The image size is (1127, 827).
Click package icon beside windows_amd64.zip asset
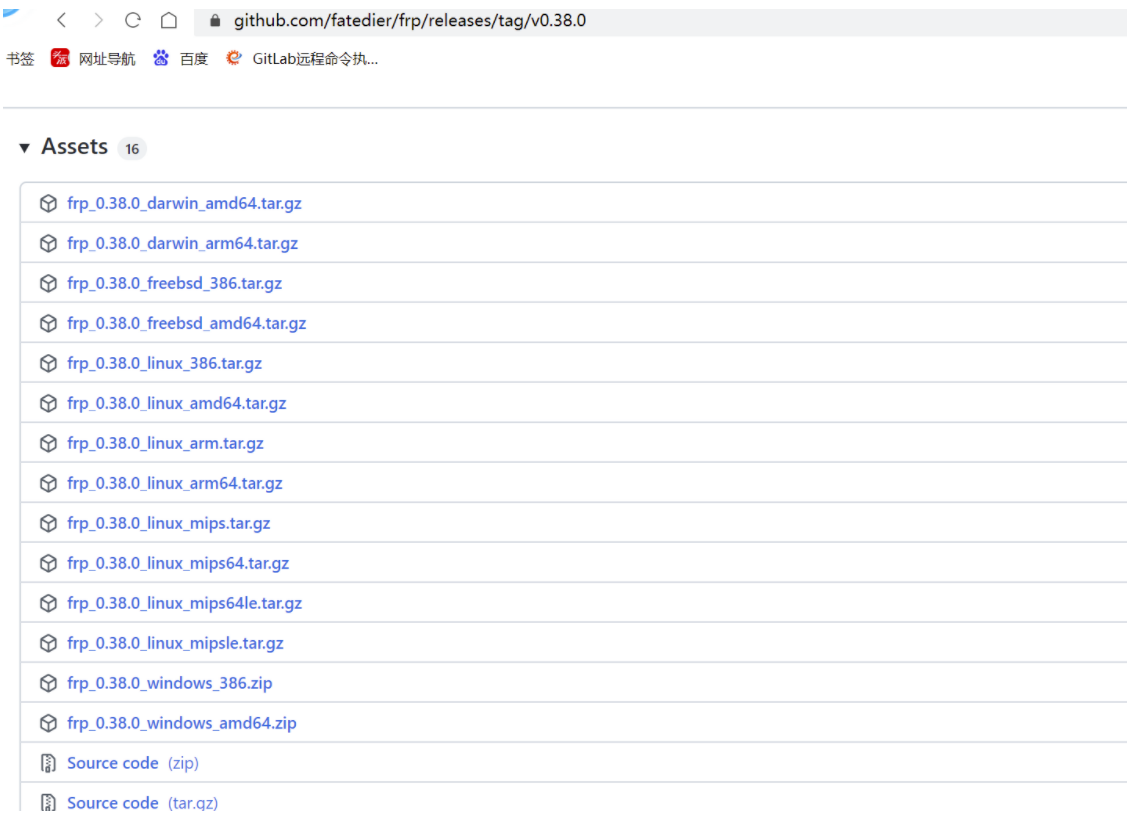click(48, 724)
